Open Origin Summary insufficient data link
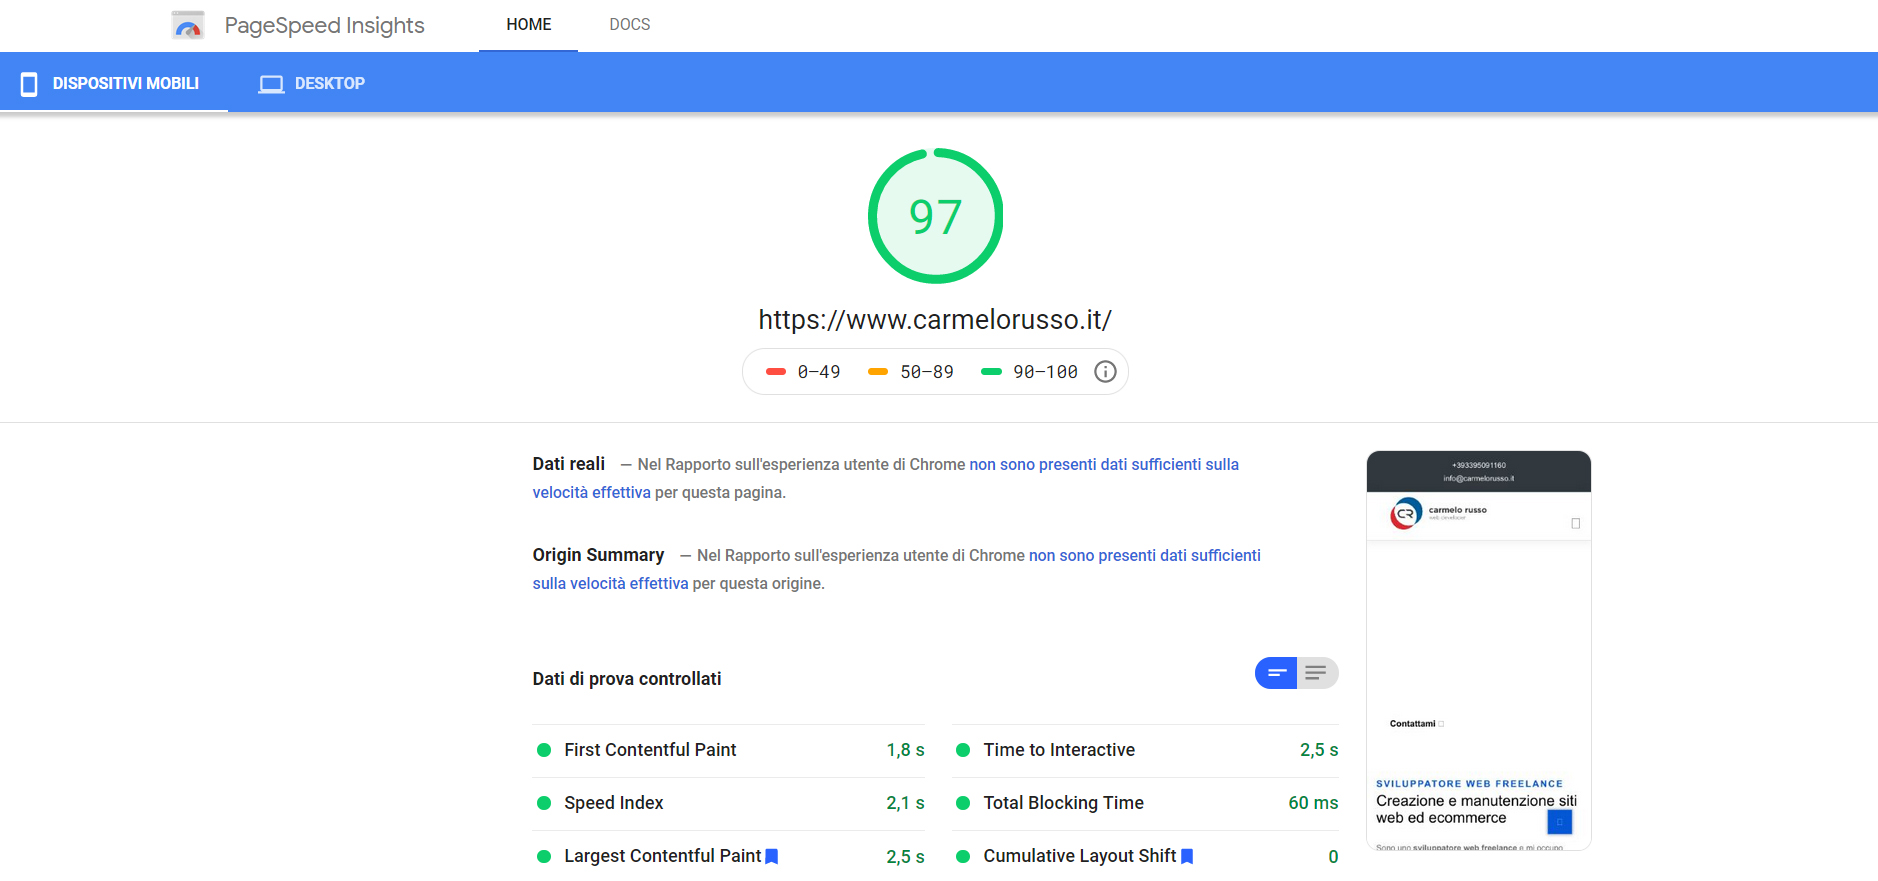This screenshot has height=881, width=1878. [x=1145, y=555]
